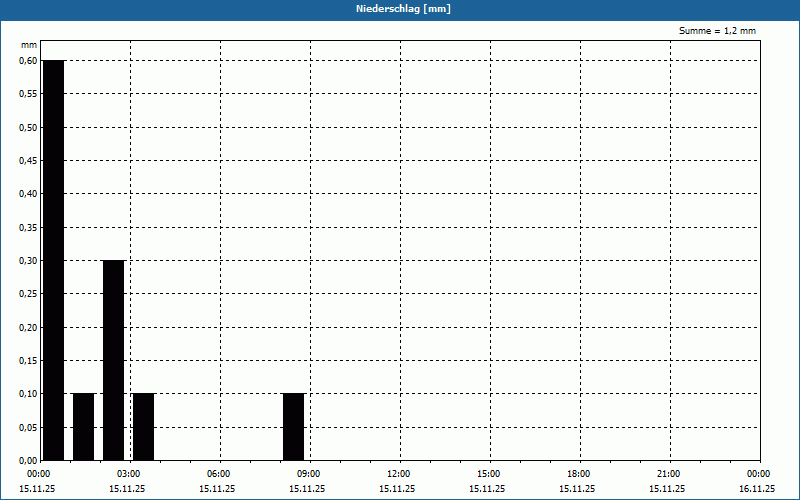Screen dimensions: 800x500
Task: Select the Summe = 1,2 mm total label
Action: pyautogui.click(x=717, y=31)
